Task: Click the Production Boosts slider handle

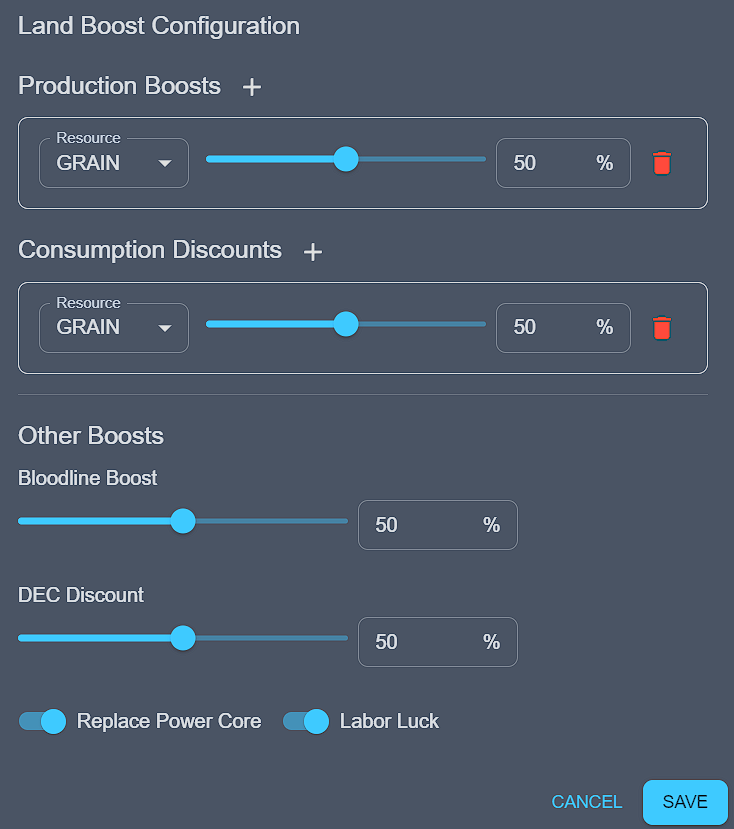Action: (346, 159)
